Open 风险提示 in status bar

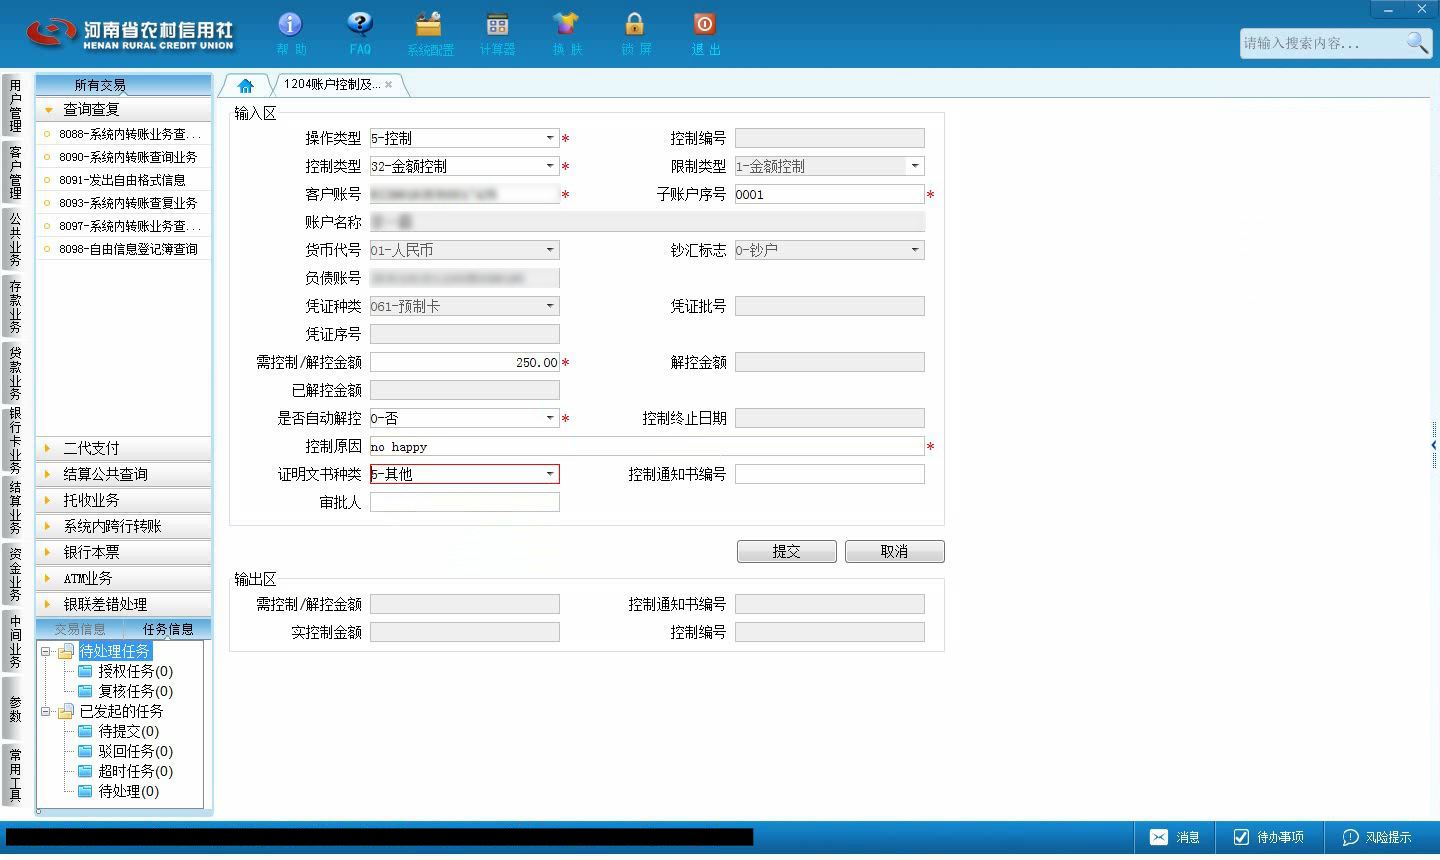(1377, 837)
